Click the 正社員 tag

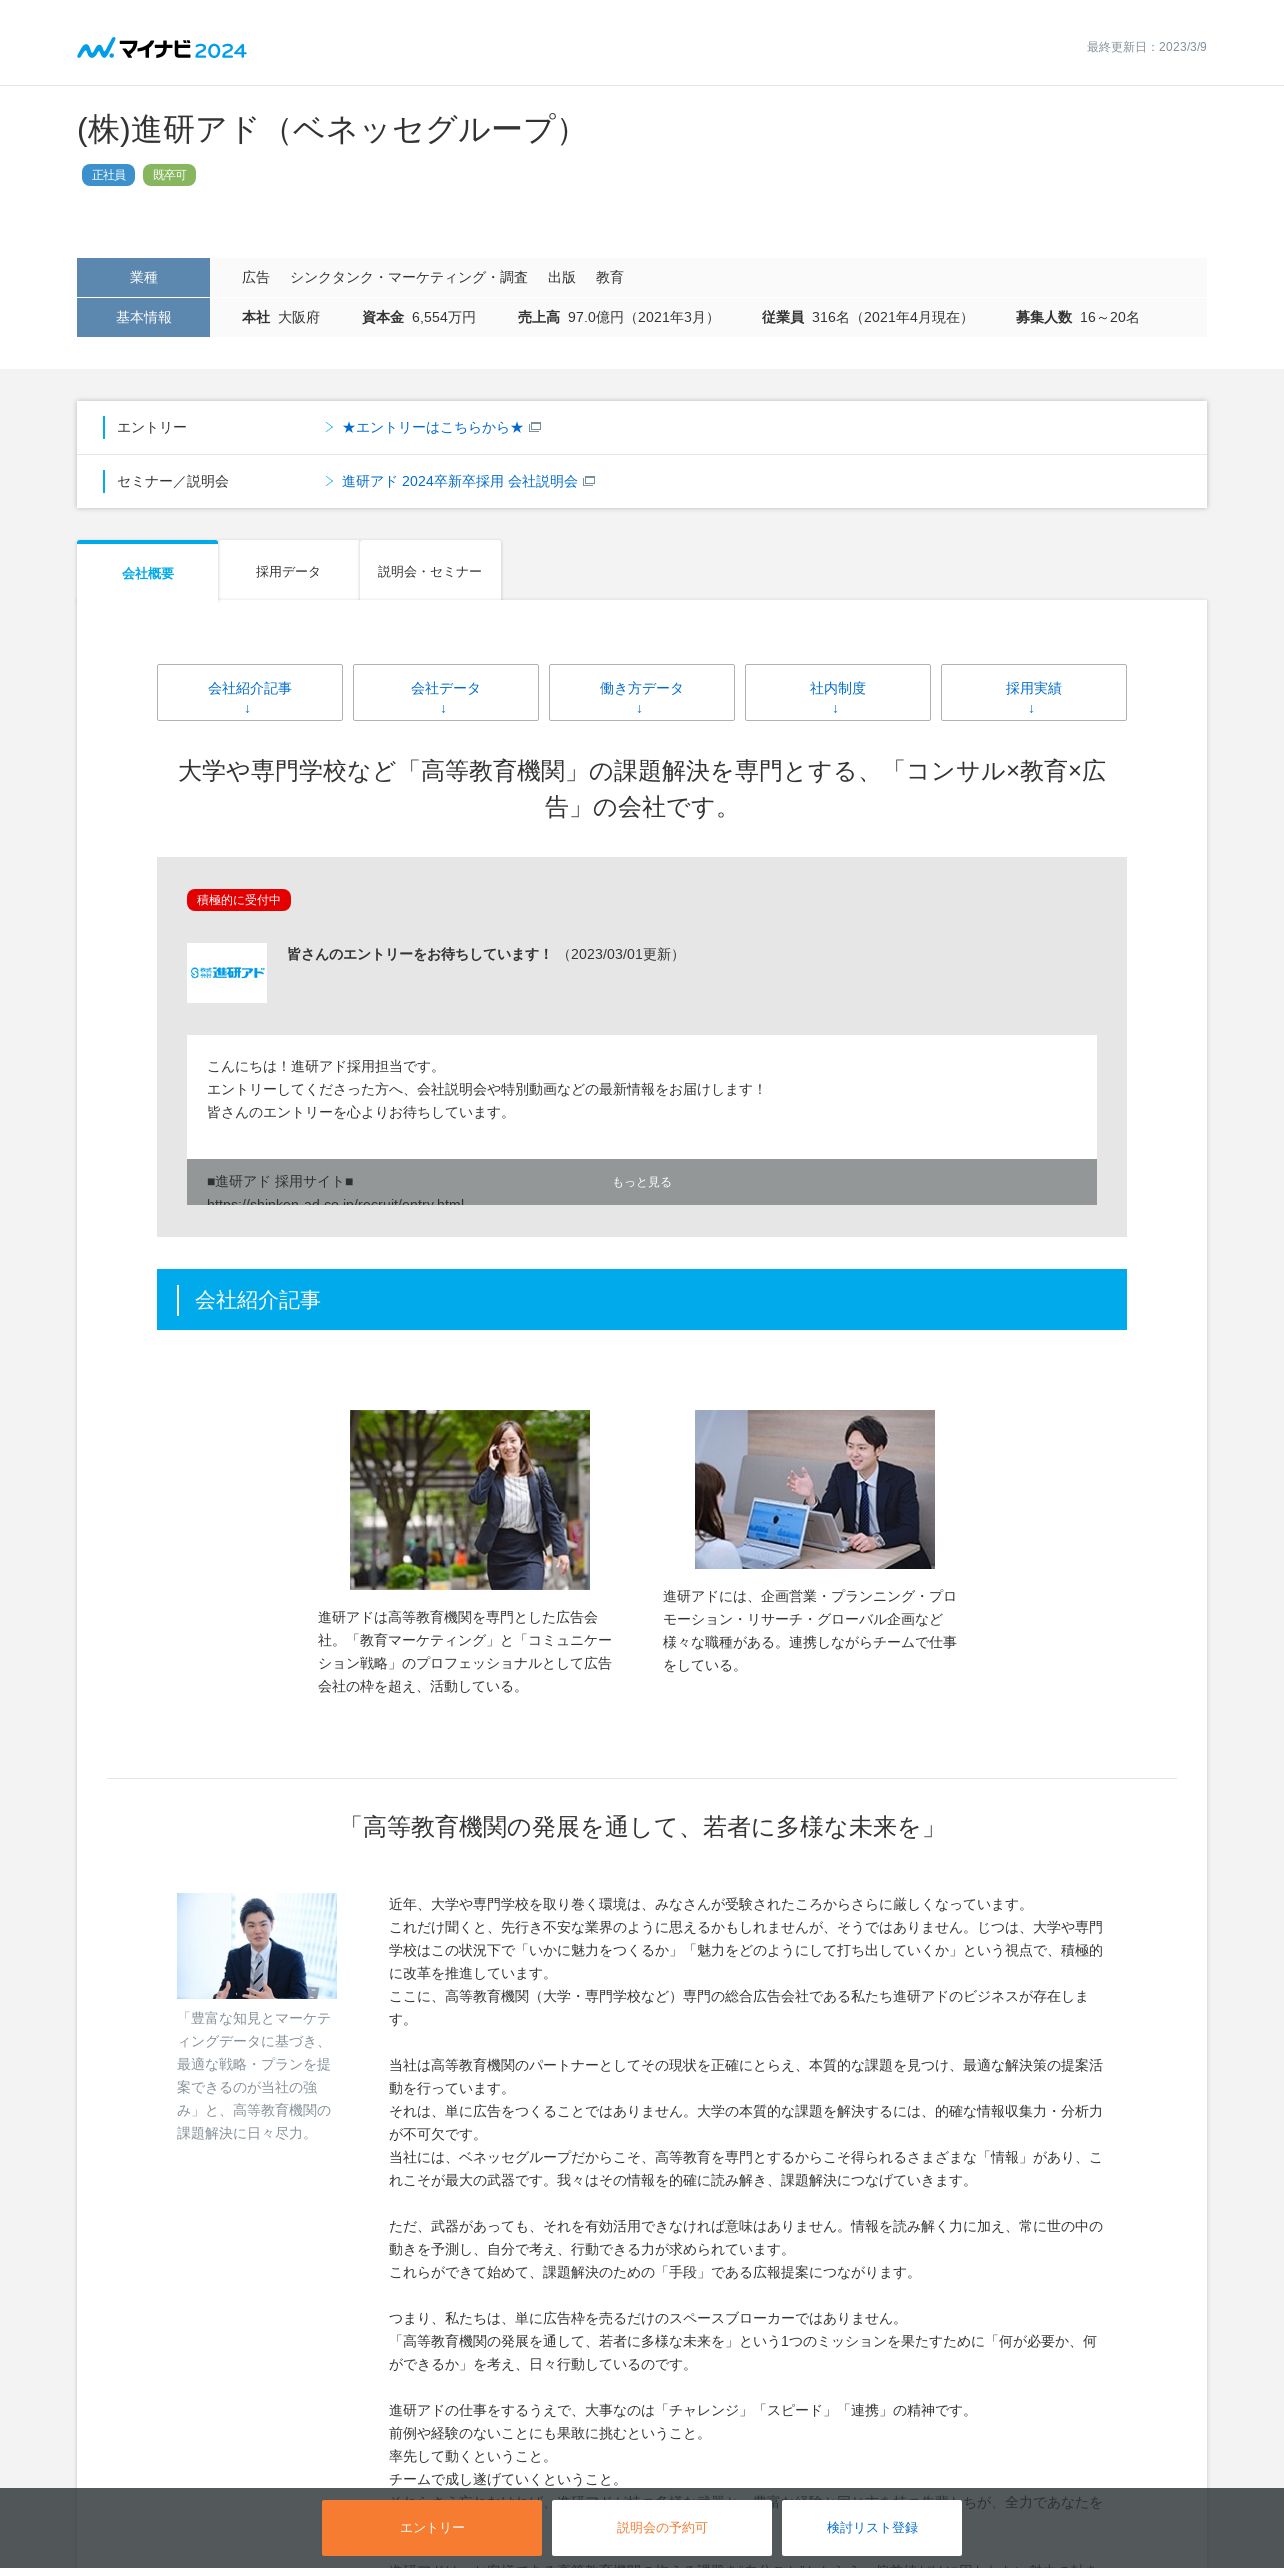tap(109, 175)
